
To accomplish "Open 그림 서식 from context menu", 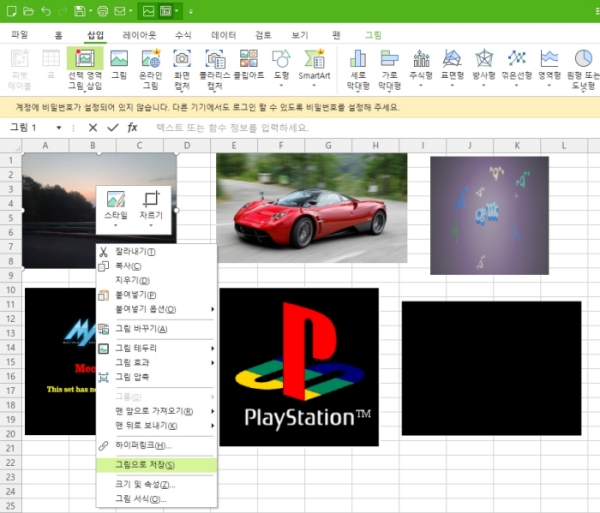I will [x=157, y=499].
